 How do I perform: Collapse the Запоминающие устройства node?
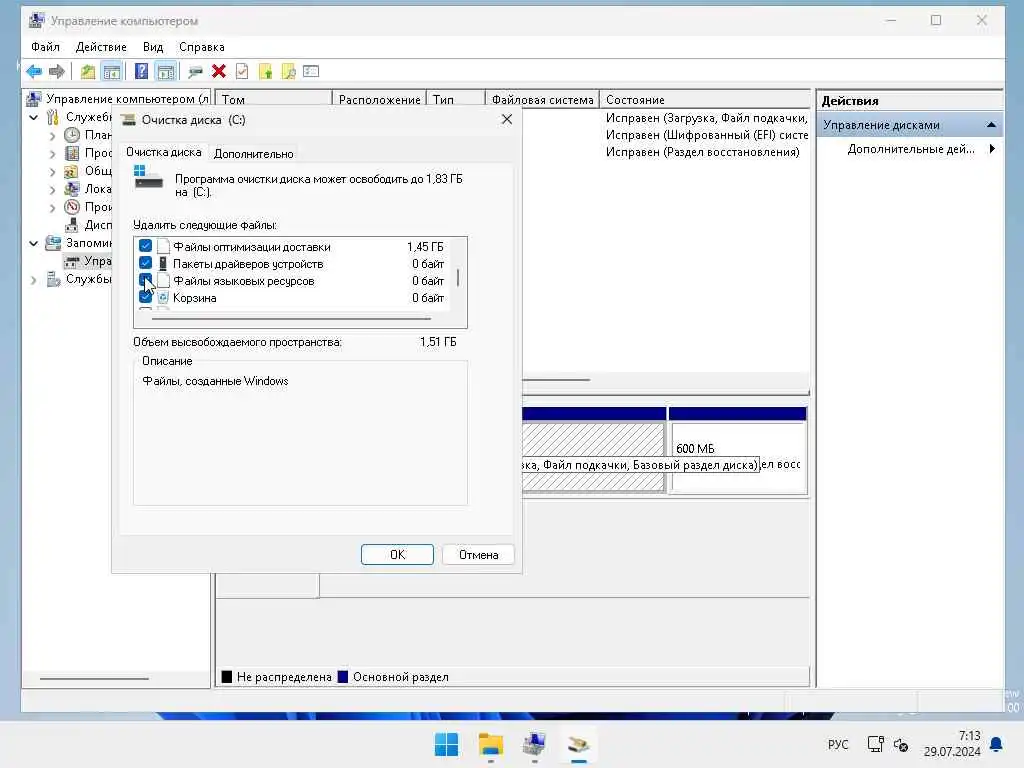pyautogui.click(x=34, y=244)
